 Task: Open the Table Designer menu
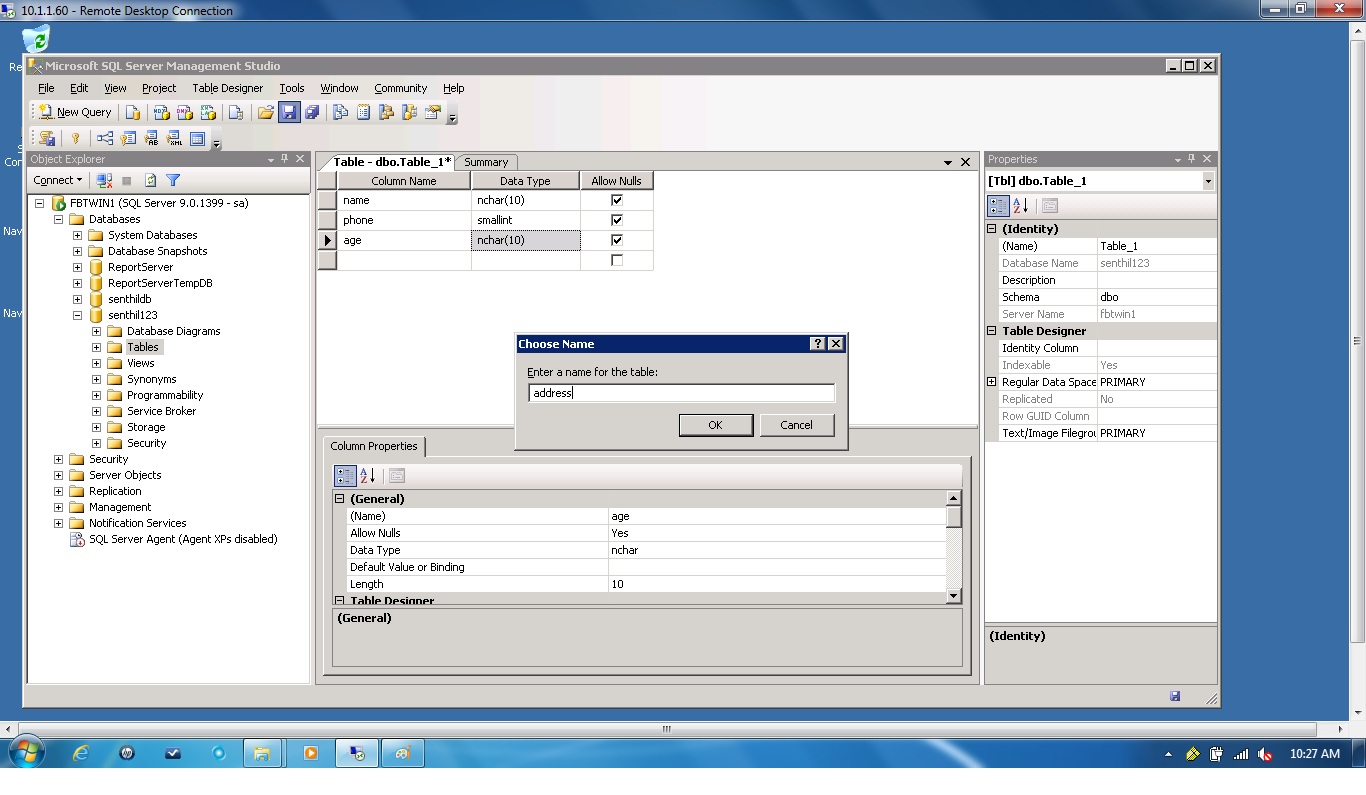(x=229, y=88)
